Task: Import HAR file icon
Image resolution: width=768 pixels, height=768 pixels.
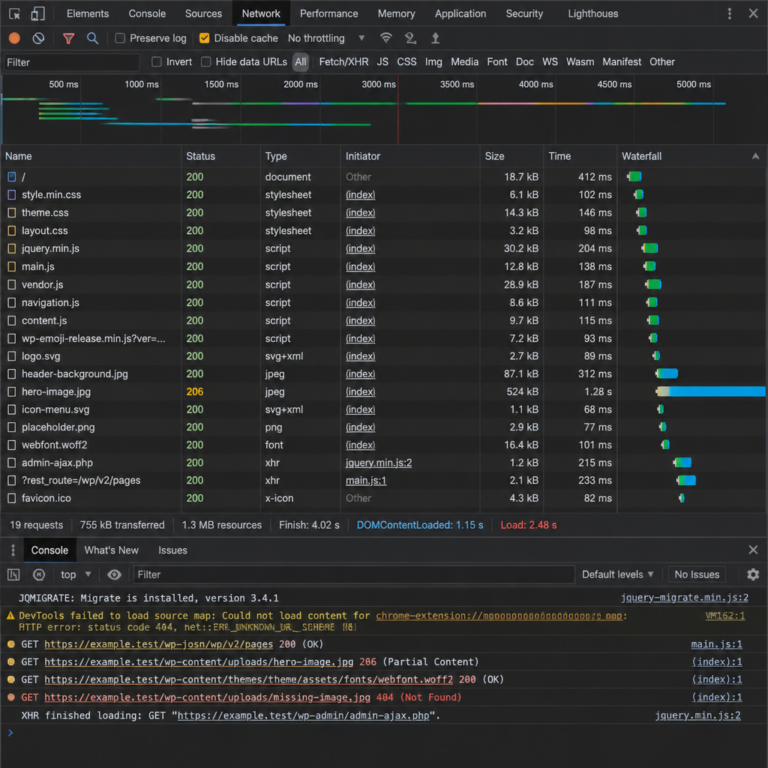Action: pos(410,38)
